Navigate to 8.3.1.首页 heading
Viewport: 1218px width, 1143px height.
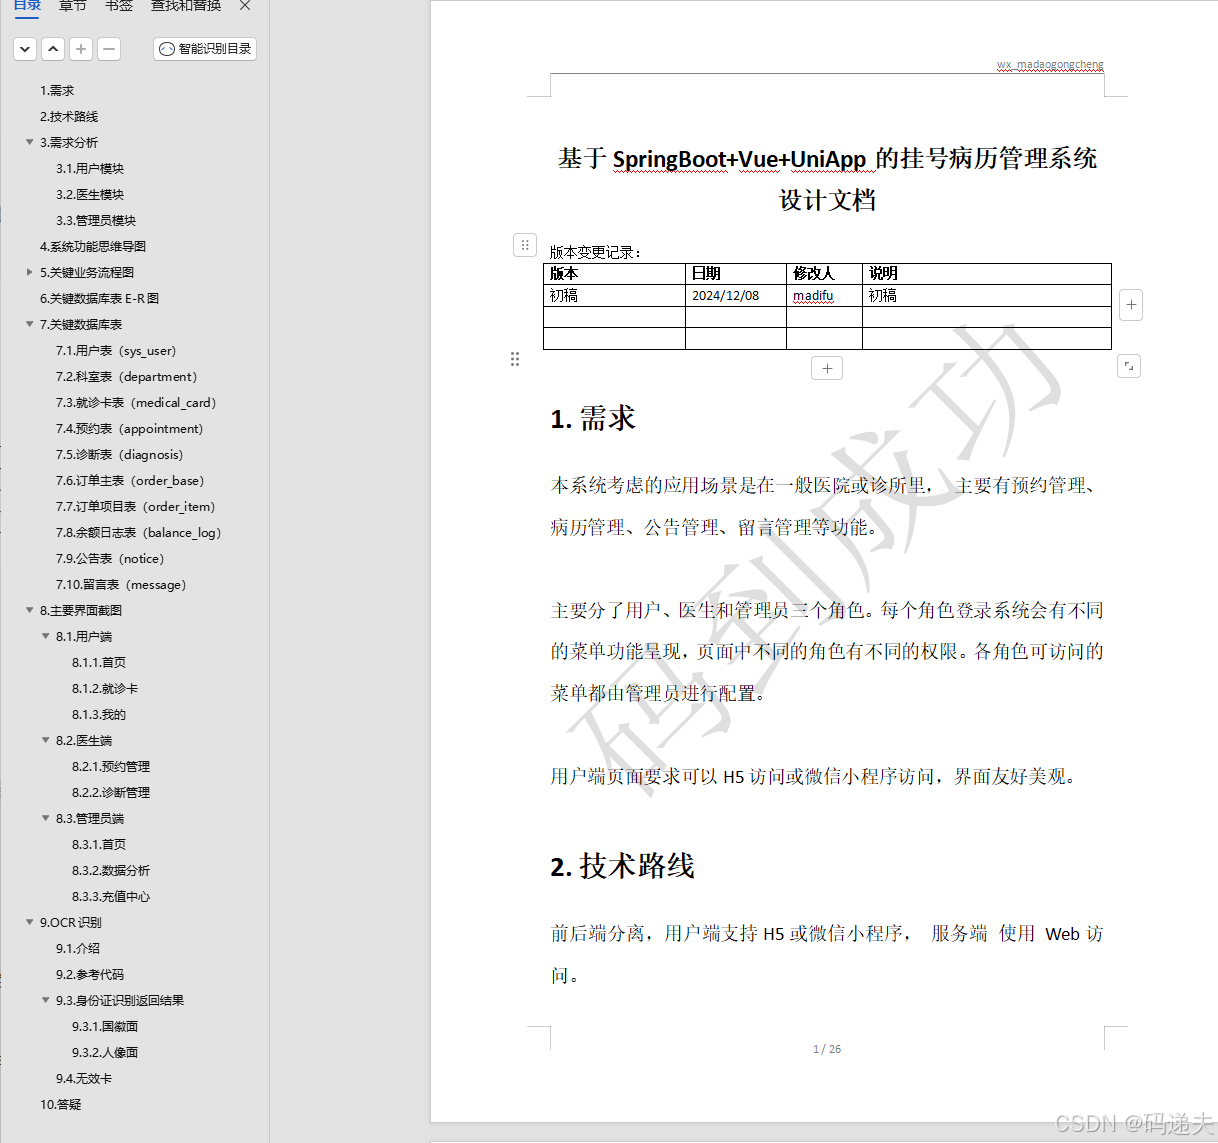99,844
